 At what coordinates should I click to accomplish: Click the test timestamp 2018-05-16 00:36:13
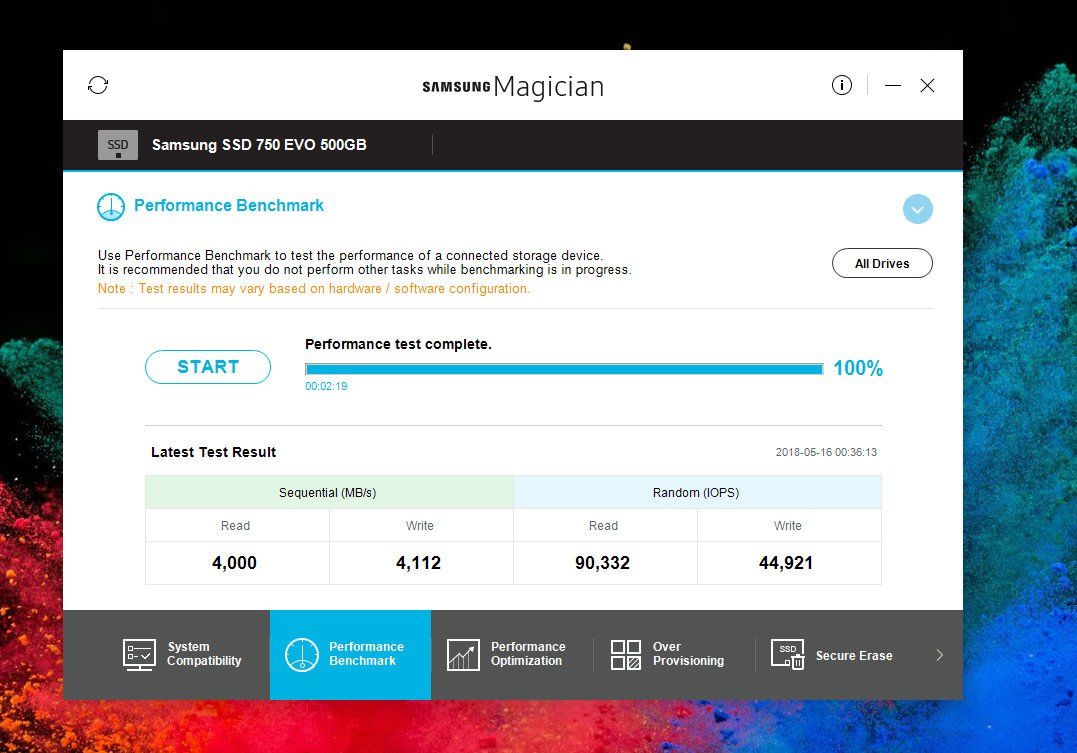826,452
